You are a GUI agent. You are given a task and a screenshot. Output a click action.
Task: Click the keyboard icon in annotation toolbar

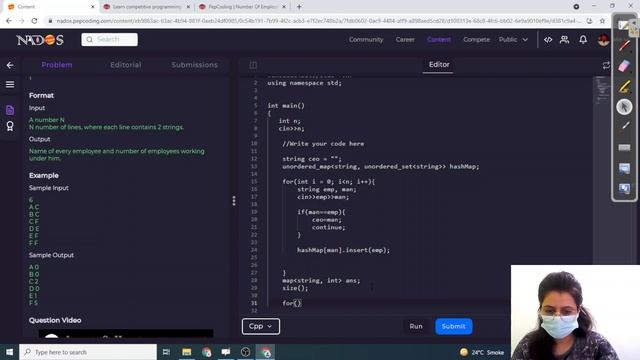coord(624,147)
